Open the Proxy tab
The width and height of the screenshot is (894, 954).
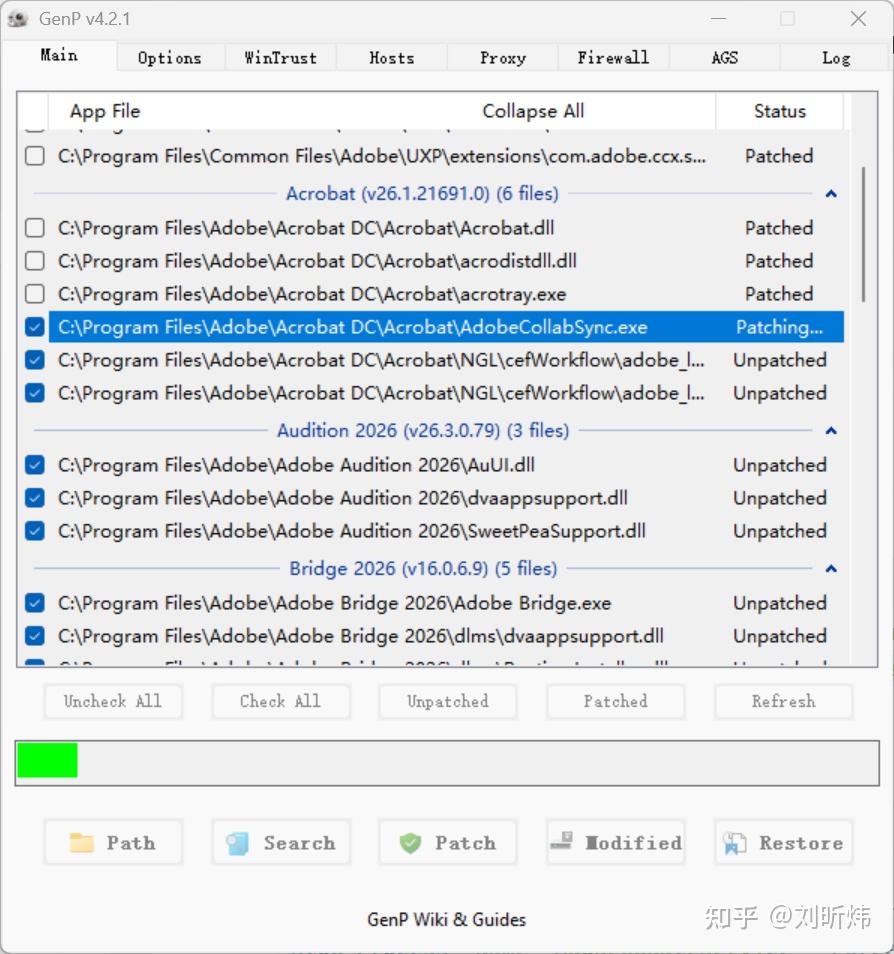tap(503, 58)
